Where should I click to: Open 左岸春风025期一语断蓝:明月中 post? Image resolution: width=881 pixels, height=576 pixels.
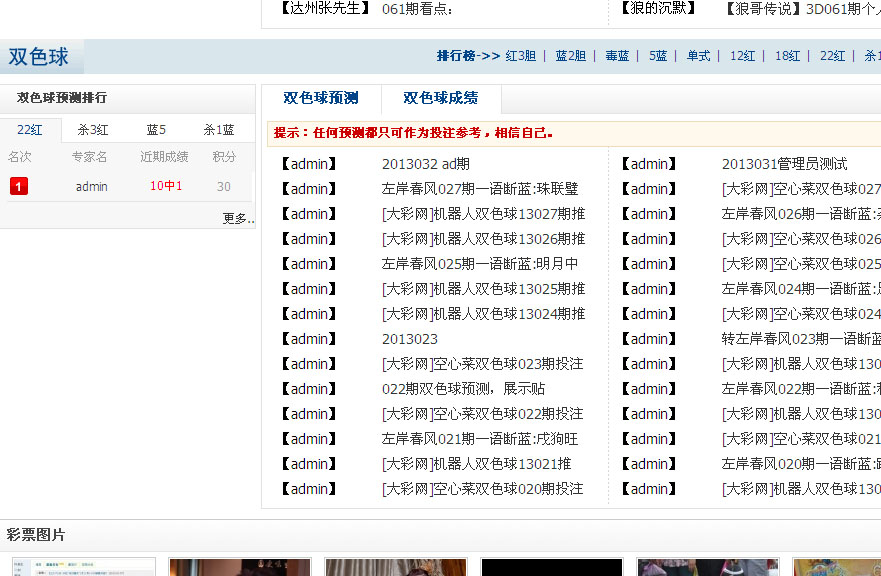pyautogui.click(x=480, y=264)
